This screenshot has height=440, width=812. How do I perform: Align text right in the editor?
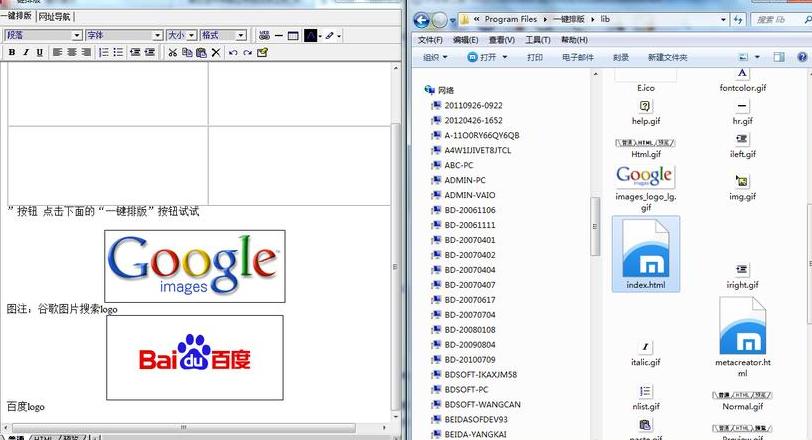(x=86, y=52)
